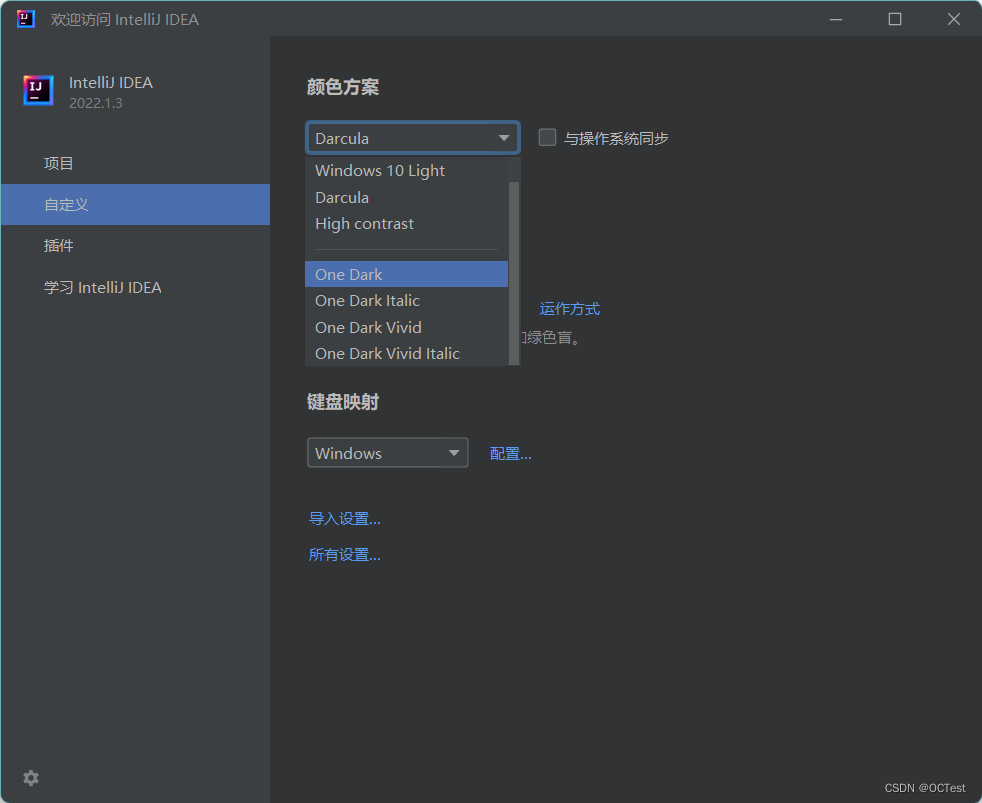Click the theme list scrollbar
The height and width of the screenshot is (803, 982).
point(514,273)
